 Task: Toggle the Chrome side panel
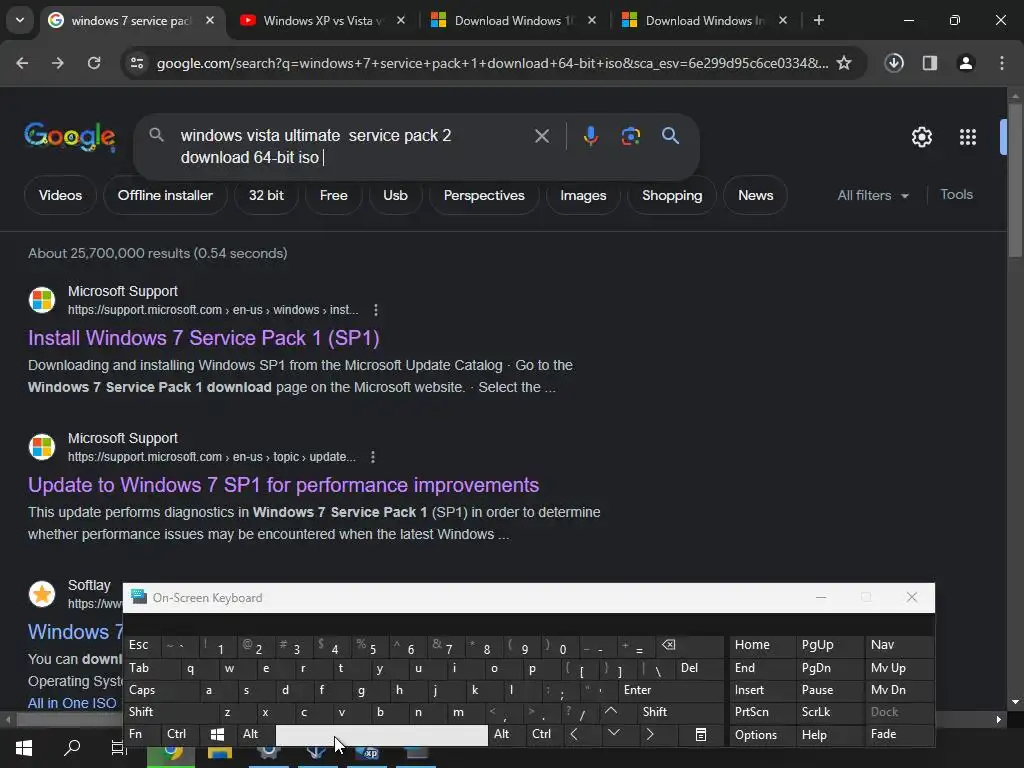[930, 63]
